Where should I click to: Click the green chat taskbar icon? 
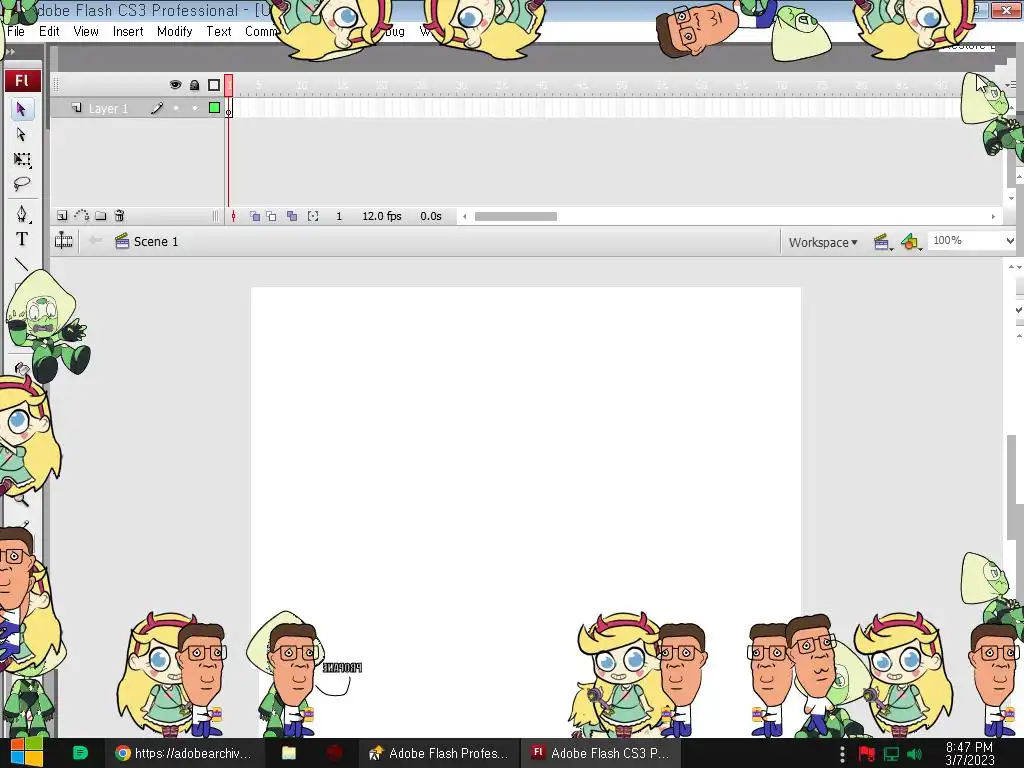(x=80, y=753)
